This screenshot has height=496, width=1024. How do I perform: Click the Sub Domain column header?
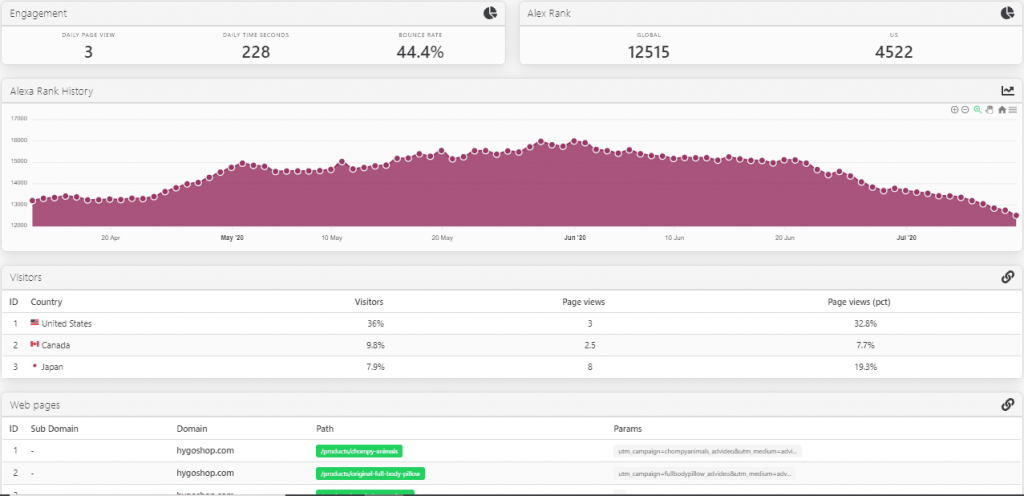[x=54, y=429]
